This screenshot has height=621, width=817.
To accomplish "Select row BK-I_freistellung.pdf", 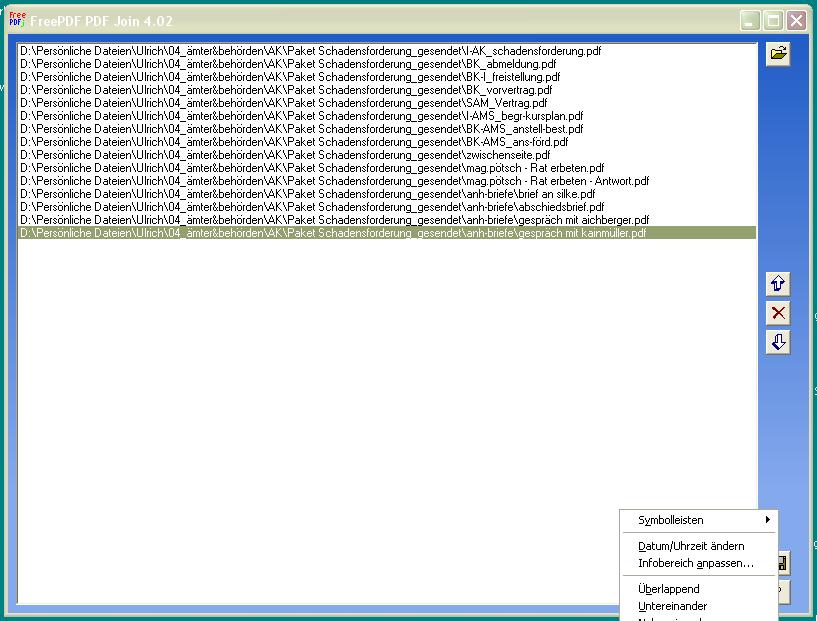I will pyautogui.click(x=387, y=77).
